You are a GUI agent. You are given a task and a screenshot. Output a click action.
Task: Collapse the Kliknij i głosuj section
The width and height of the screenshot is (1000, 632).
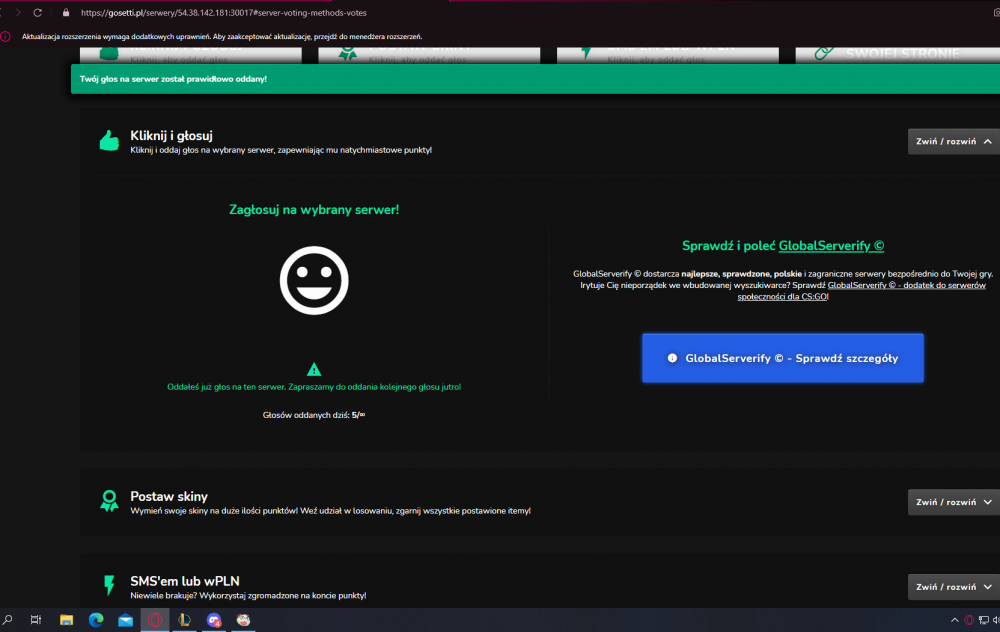(953, 142)
